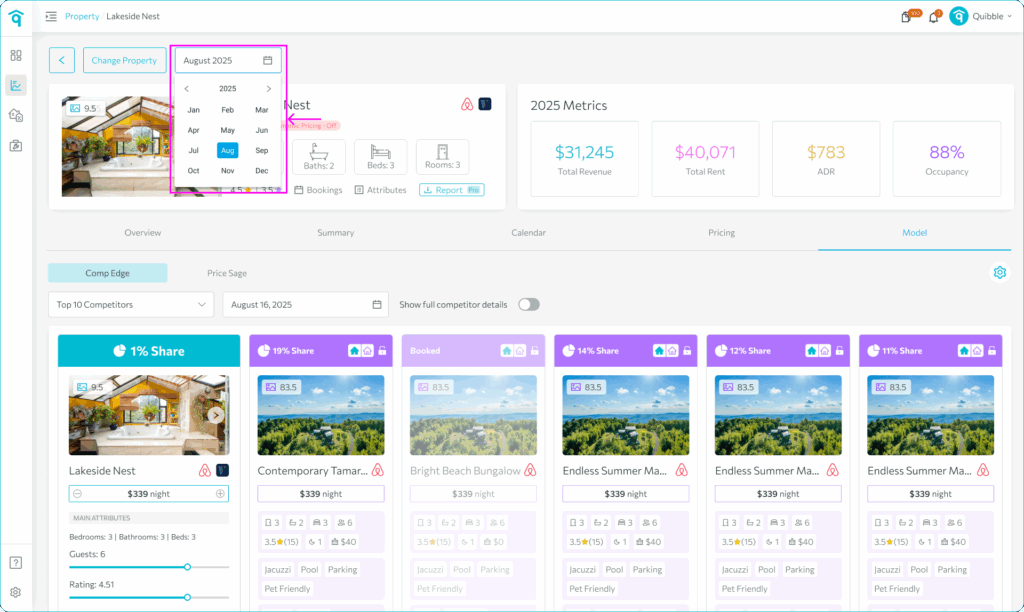
Task: Open the Attributes link
Action: (380, 190)
